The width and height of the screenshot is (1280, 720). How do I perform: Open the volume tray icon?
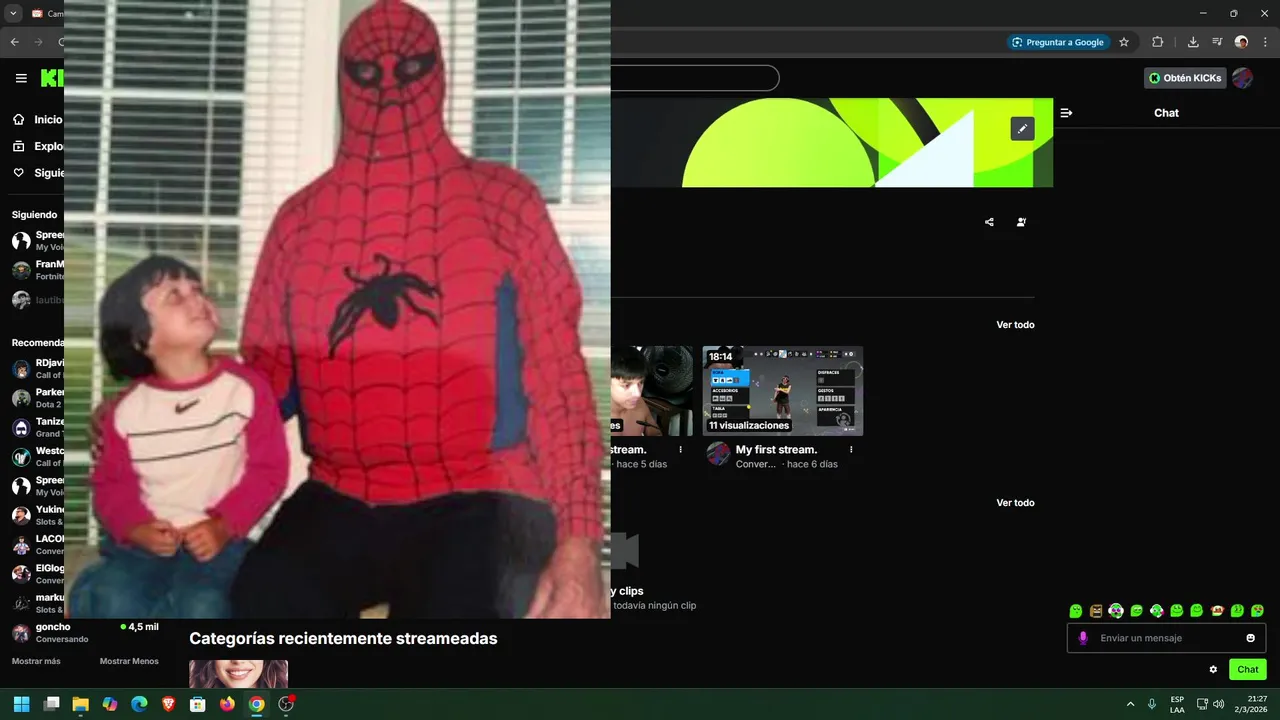[1219, 704]
